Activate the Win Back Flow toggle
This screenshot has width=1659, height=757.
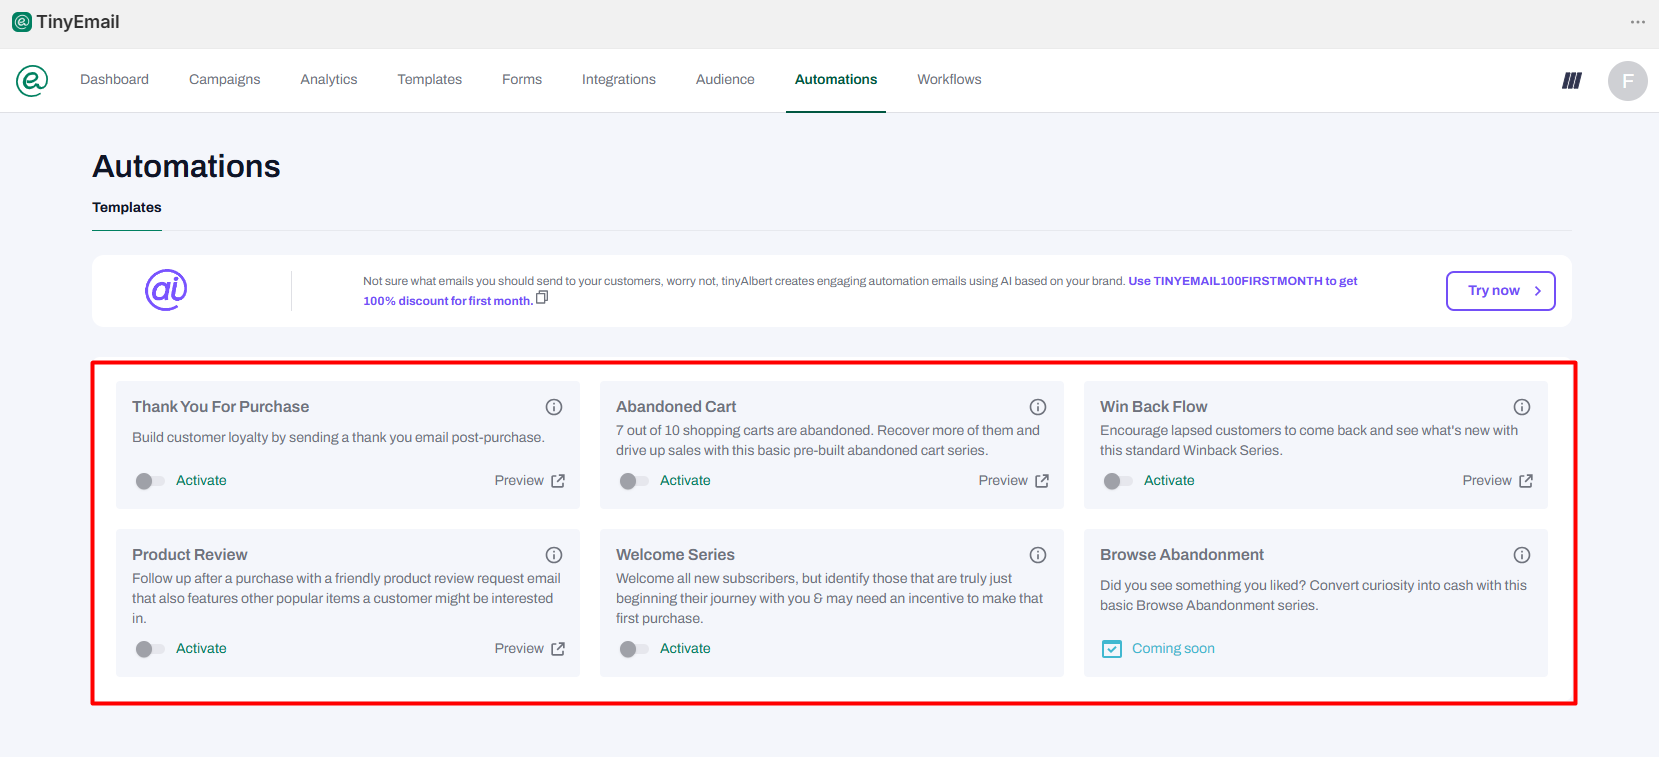click(x=1118, y=481)
